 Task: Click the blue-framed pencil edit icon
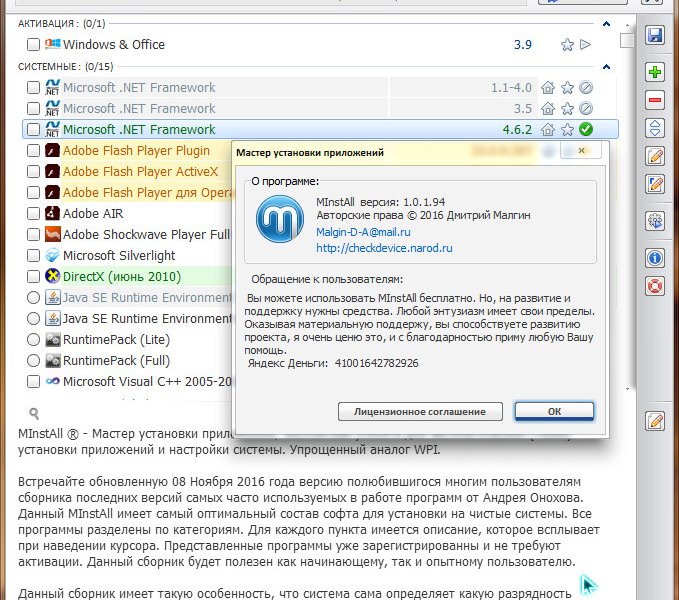click(655, 184)
